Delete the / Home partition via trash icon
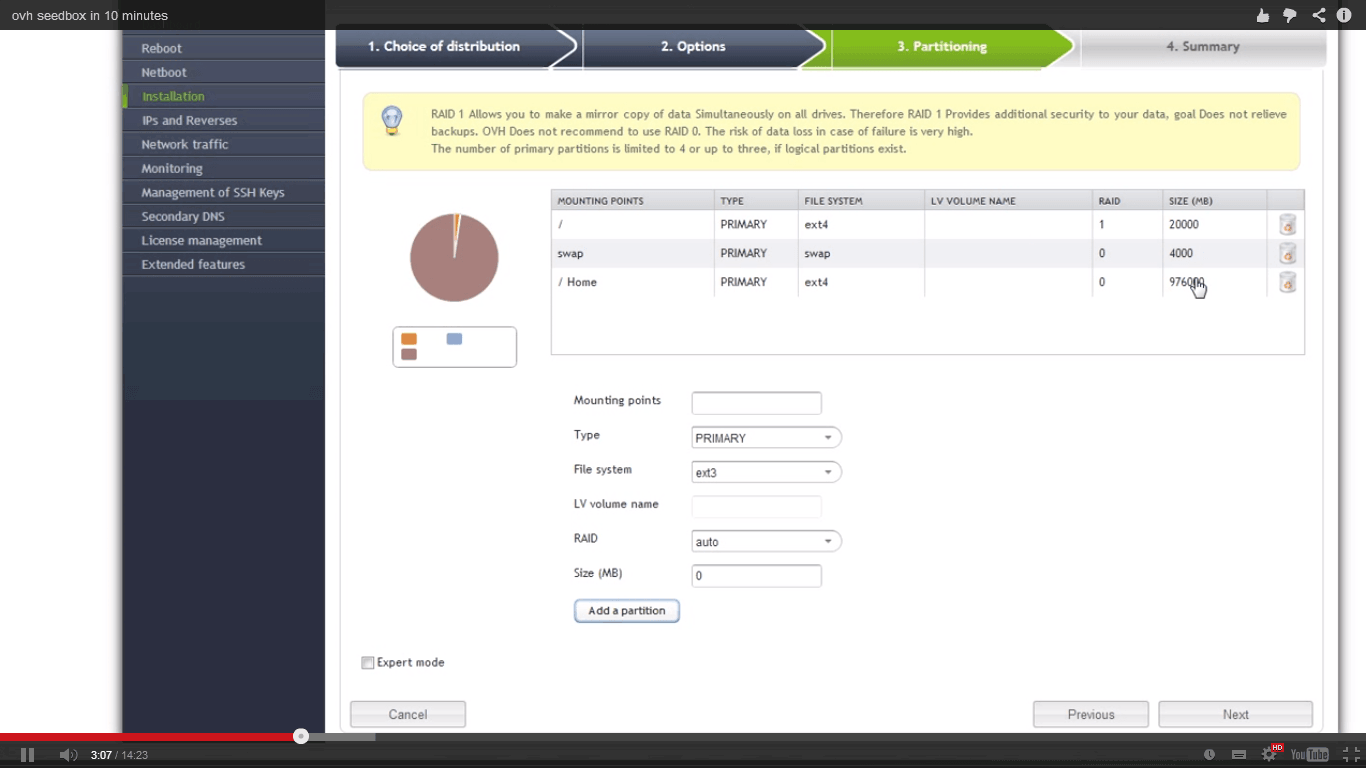 coord(1287,283)
